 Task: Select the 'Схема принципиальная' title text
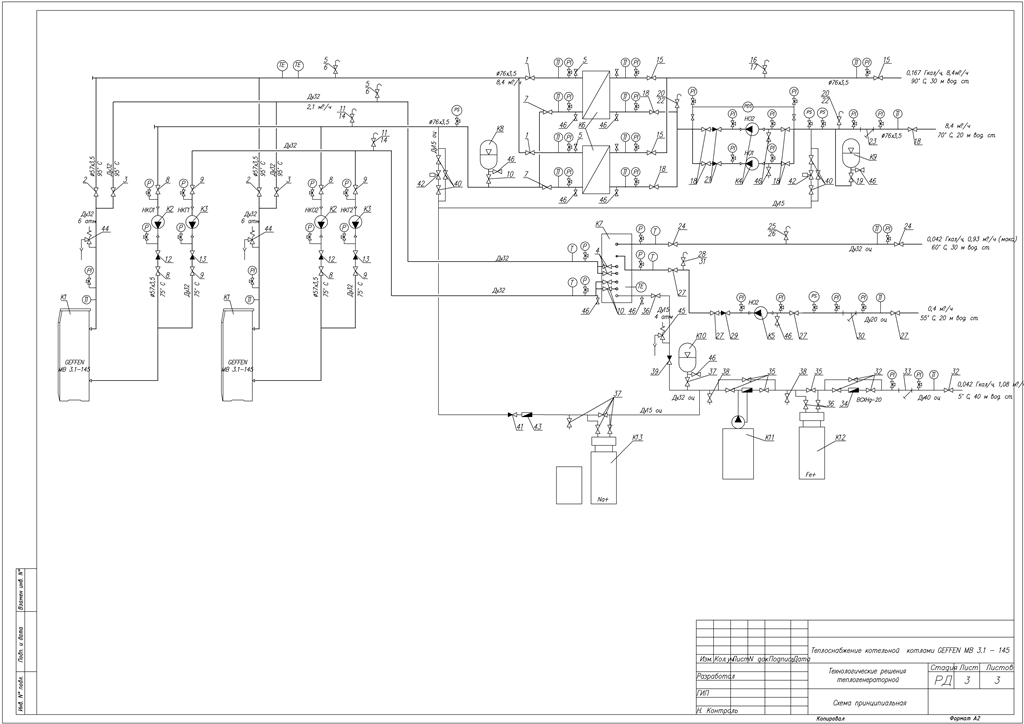click(x=861, y=703)
